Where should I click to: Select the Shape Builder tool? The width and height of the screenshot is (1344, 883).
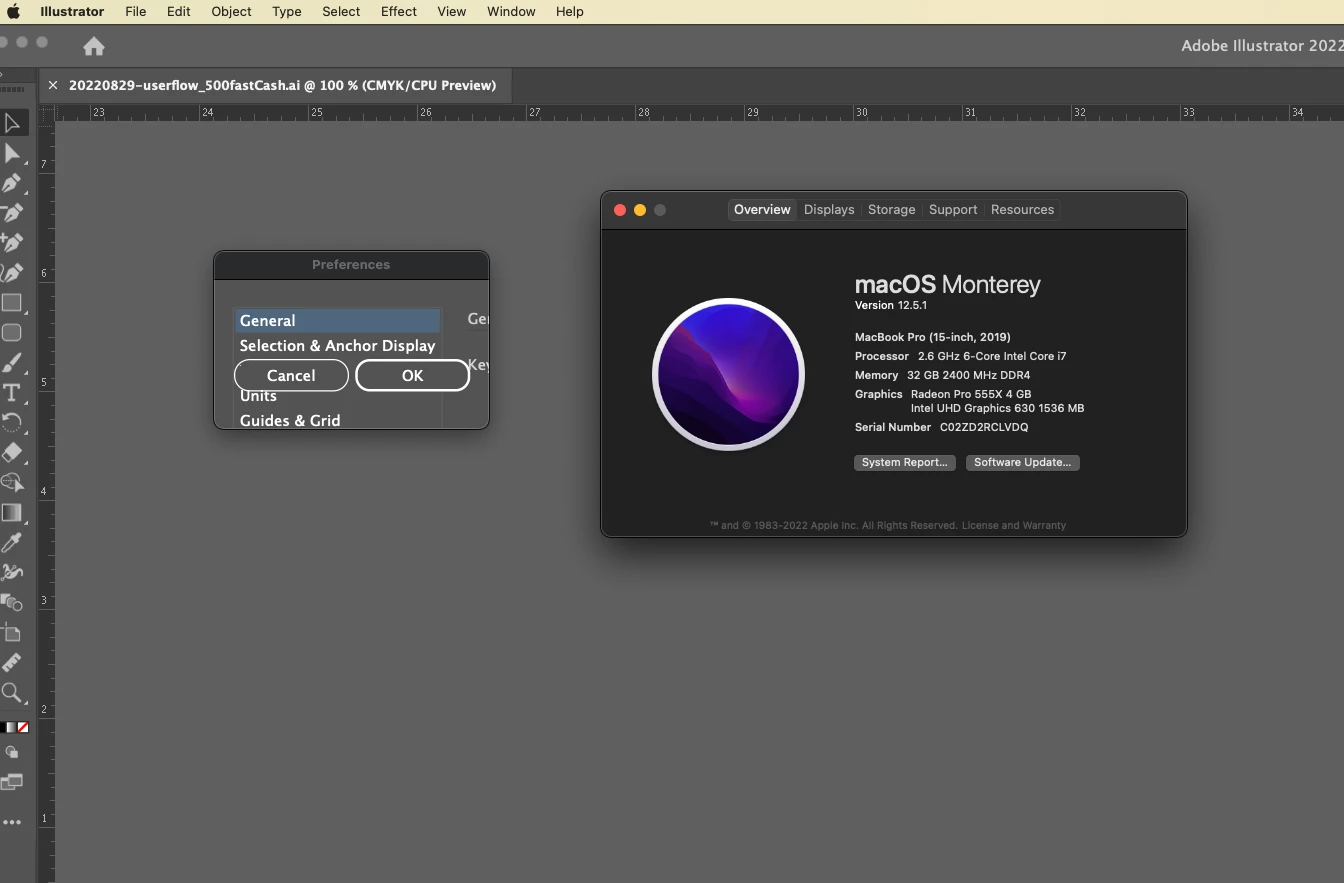(x=12, y=482)
